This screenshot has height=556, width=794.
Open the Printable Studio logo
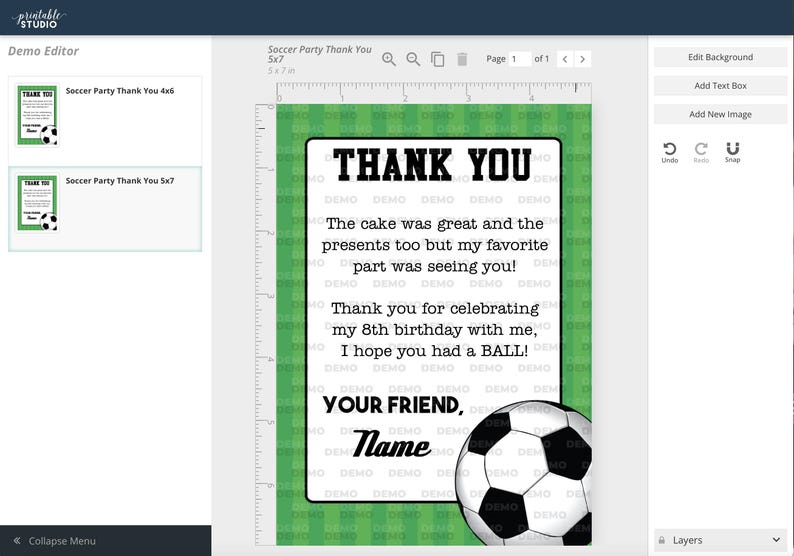pyautogui.click(x=39, y=18)
